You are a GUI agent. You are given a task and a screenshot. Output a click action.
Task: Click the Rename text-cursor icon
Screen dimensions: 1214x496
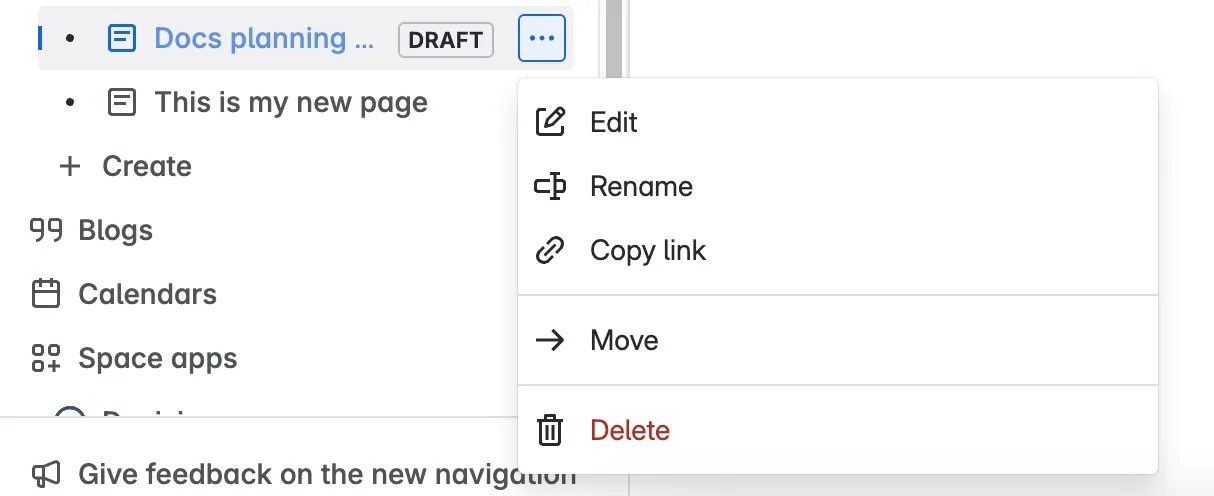551,186
